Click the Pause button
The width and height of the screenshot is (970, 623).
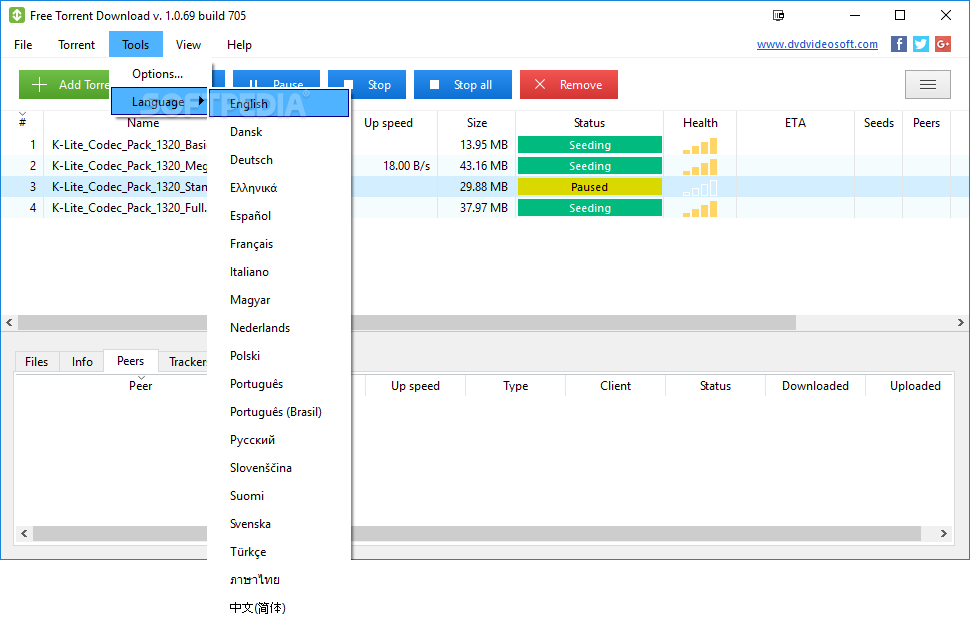point(276,80)
